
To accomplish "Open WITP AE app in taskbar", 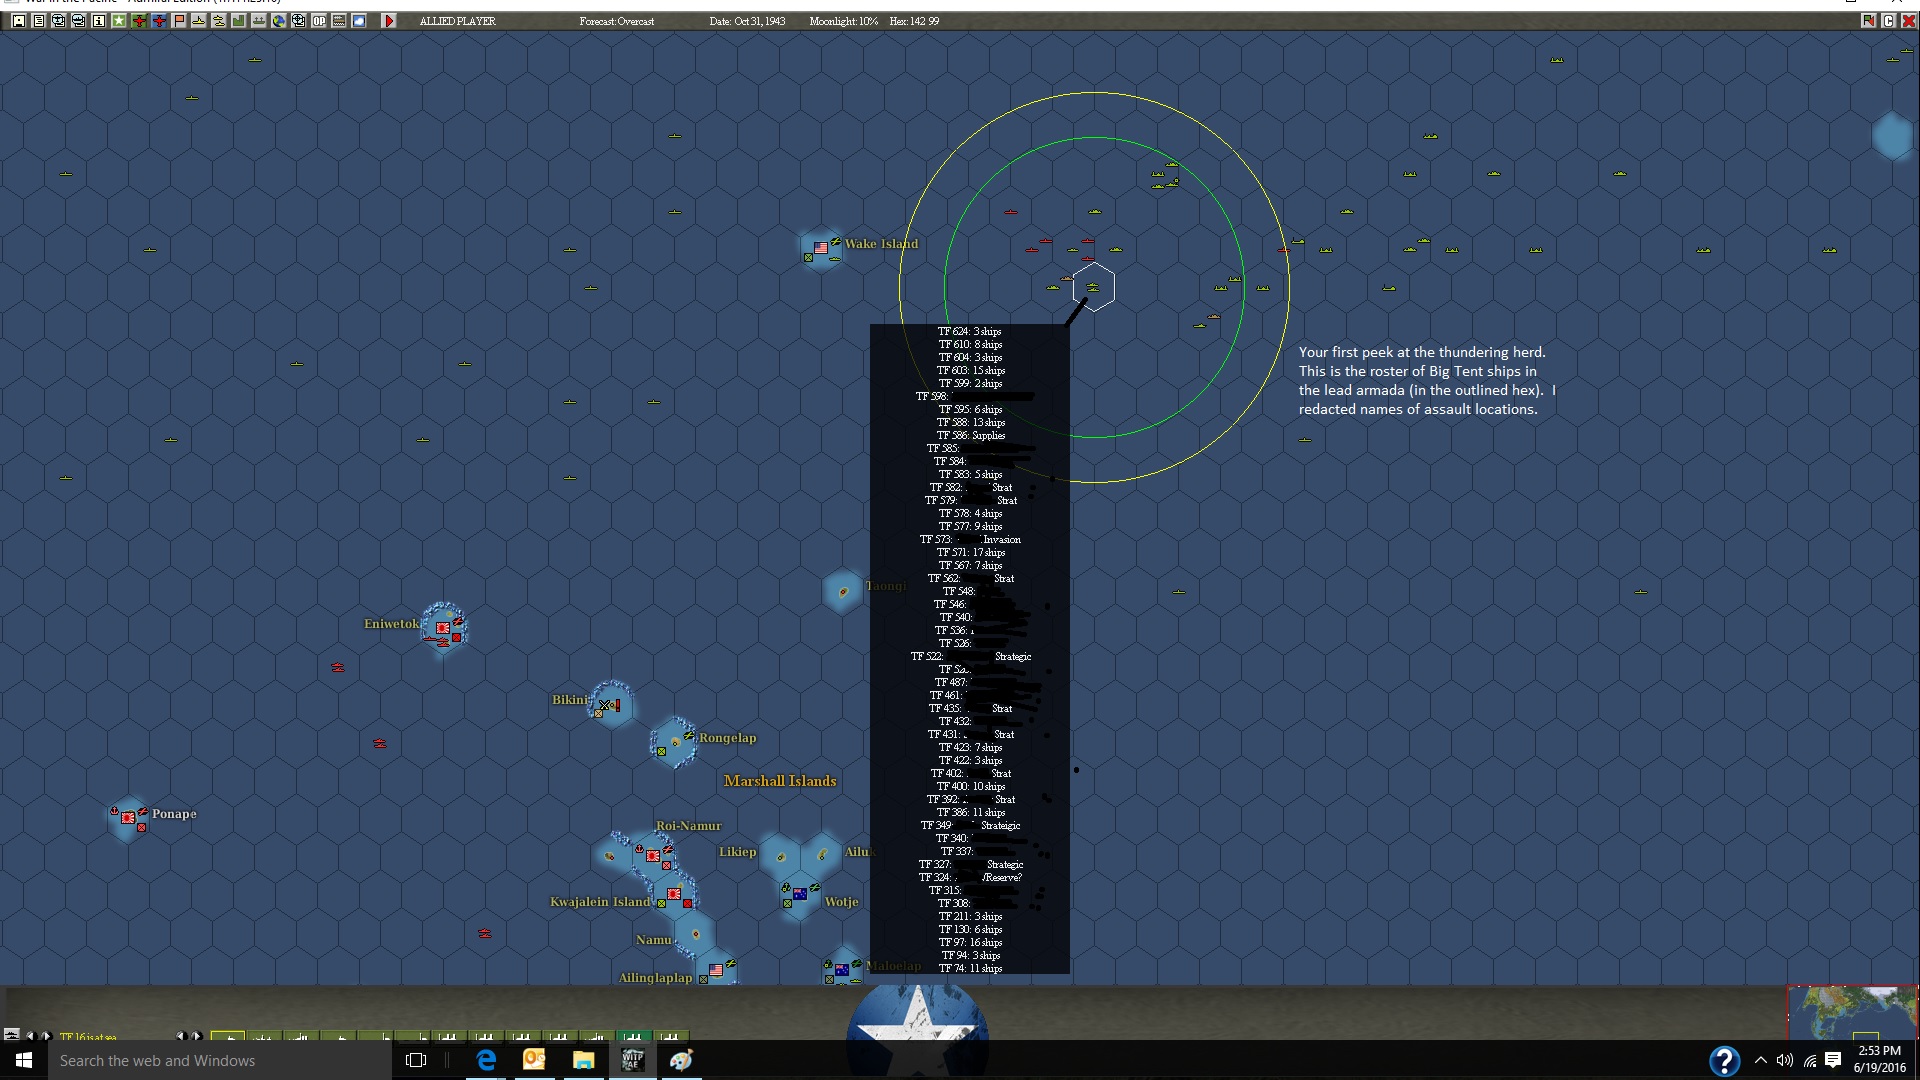I will pos(632,1060).
